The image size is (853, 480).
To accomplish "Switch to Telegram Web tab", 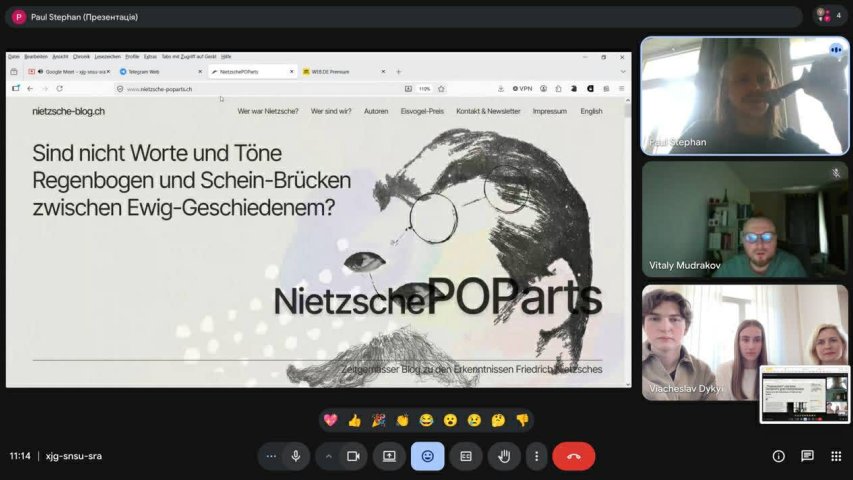I will (x=161, y=72).
